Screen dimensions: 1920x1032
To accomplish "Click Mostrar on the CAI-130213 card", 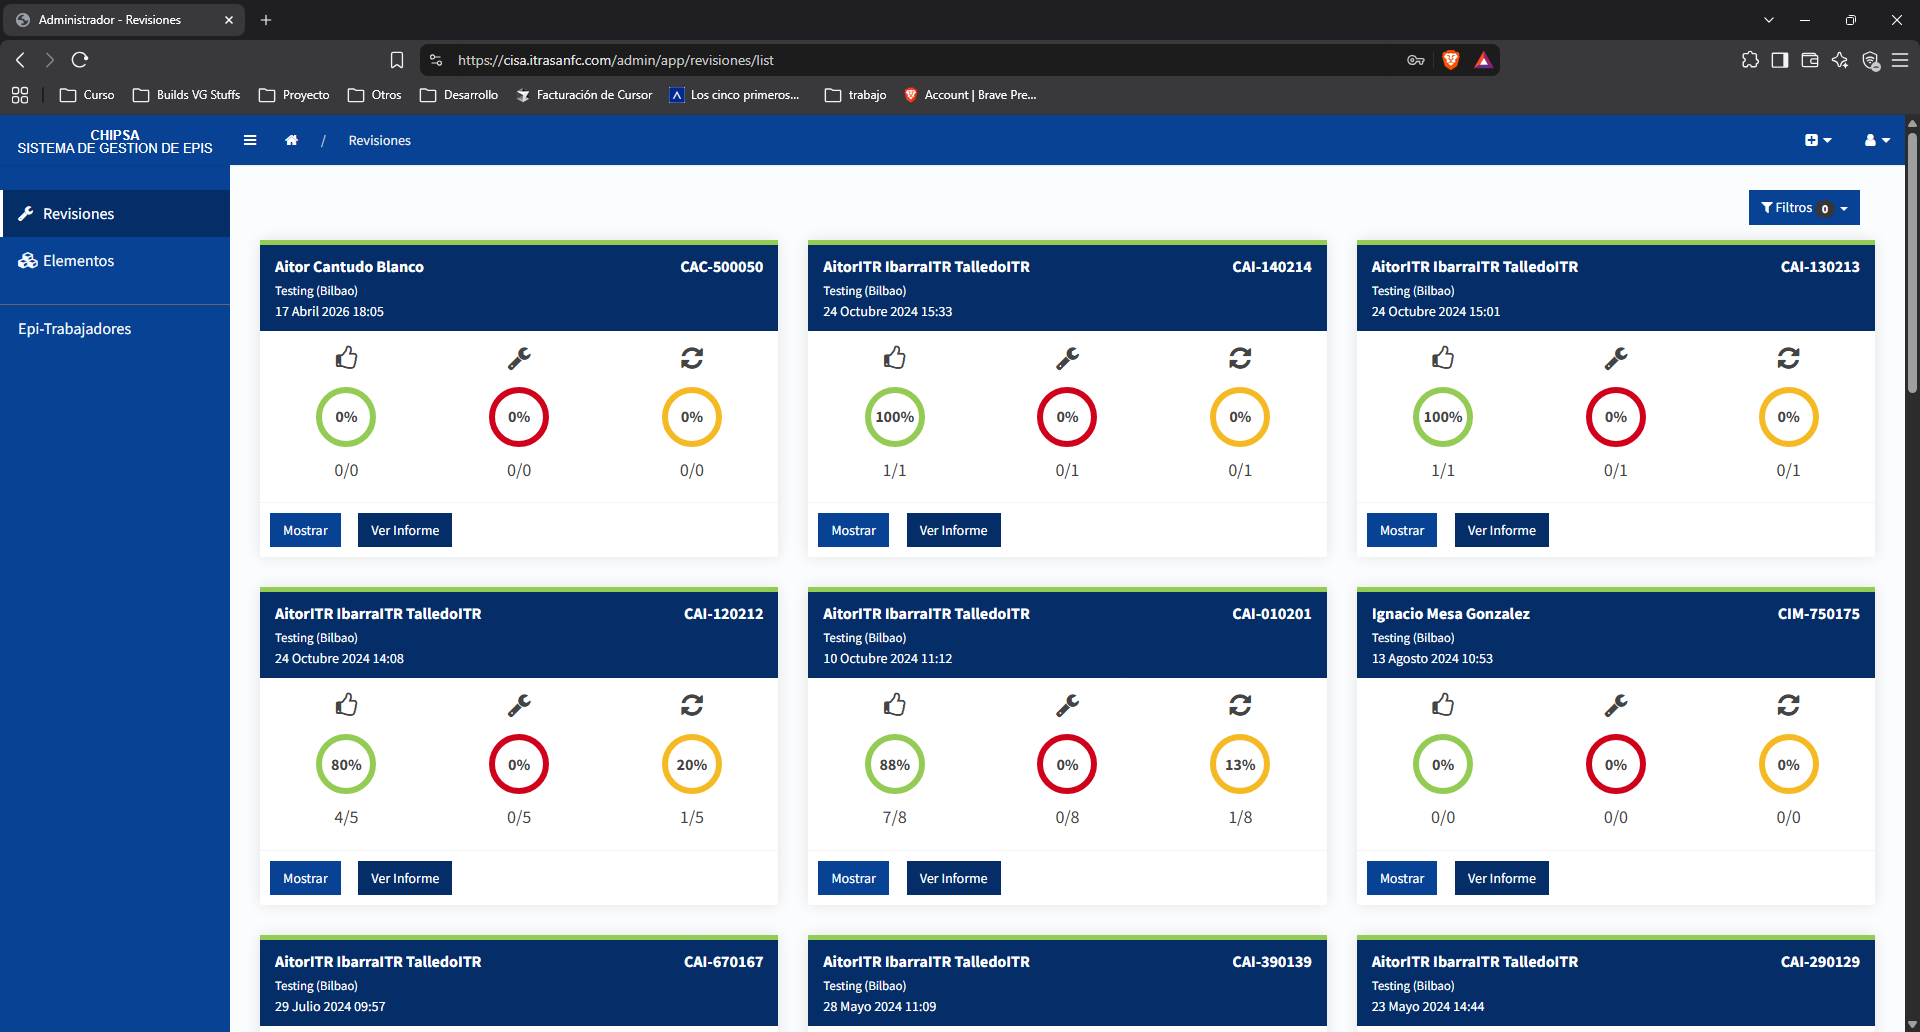I will 1402,530.
